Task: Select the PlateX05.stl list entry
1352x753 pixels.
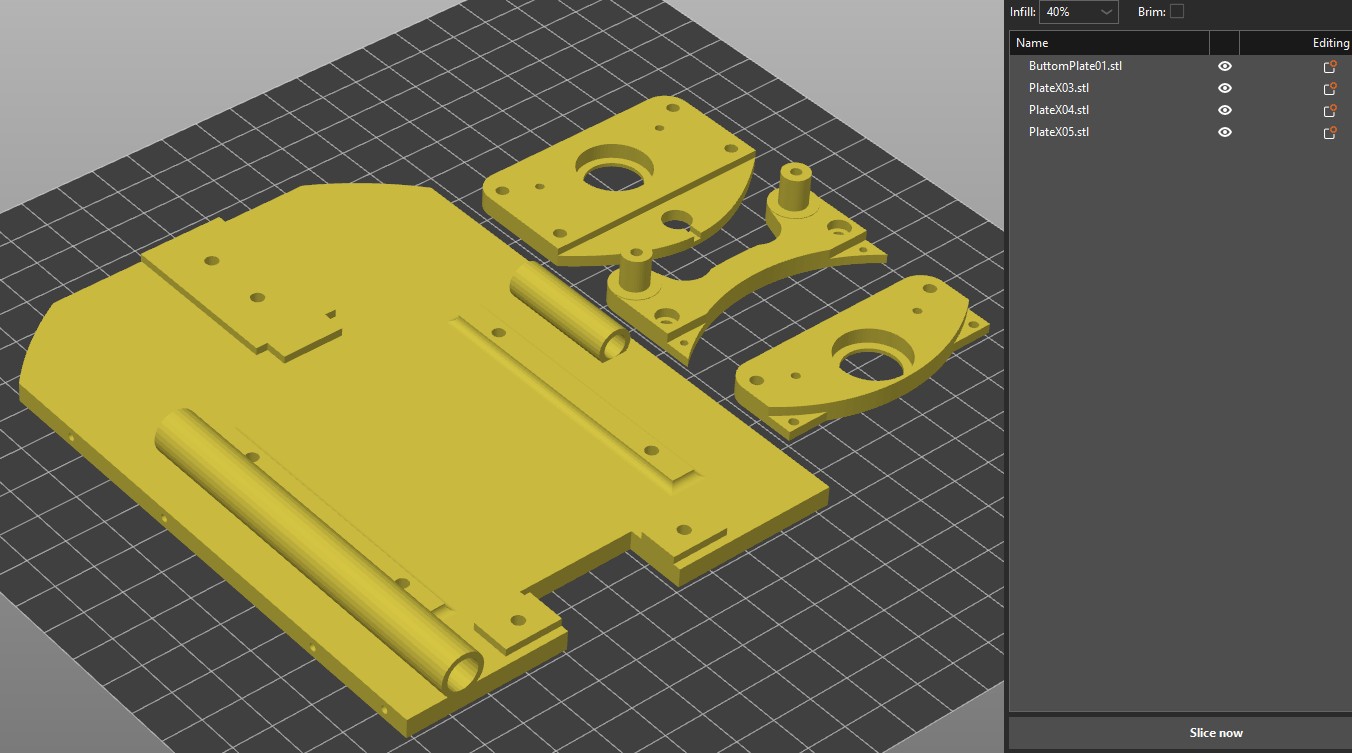Action: click(1058, 132)
